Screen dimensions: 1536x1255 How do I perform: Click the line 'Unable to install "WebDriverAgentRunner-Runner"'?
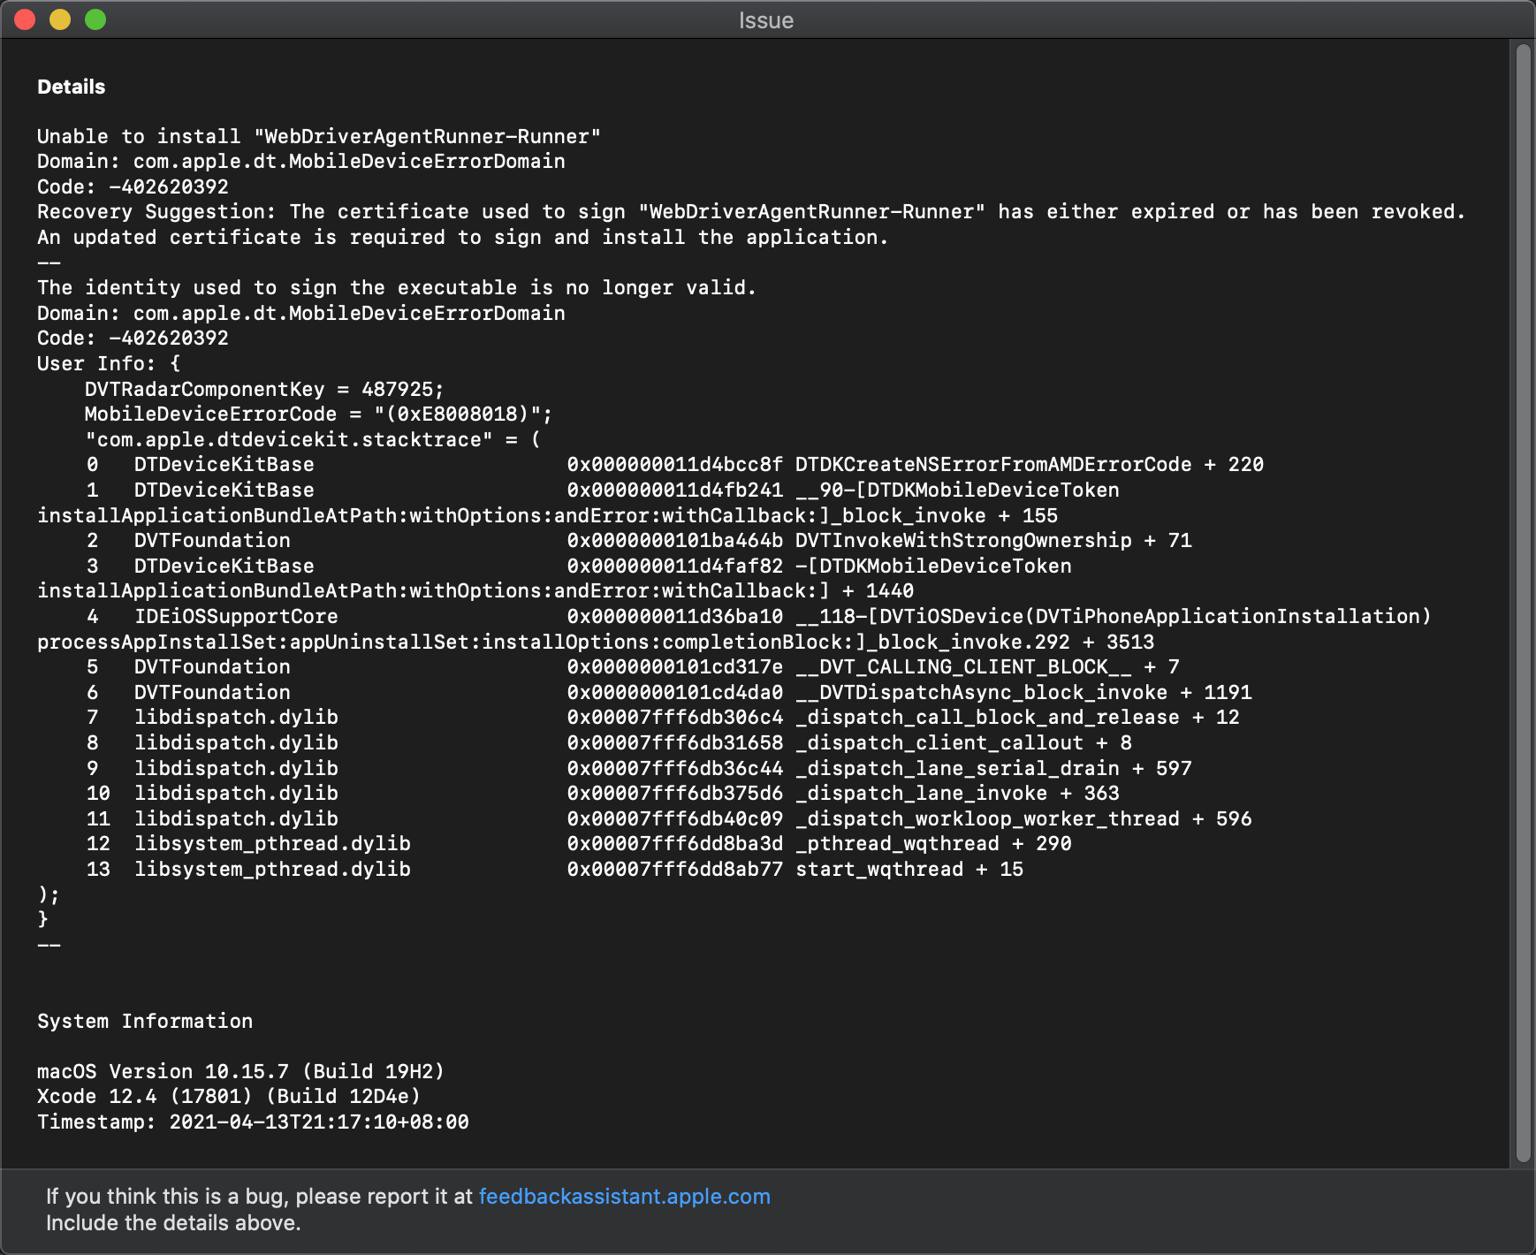(x=319, y=136)
